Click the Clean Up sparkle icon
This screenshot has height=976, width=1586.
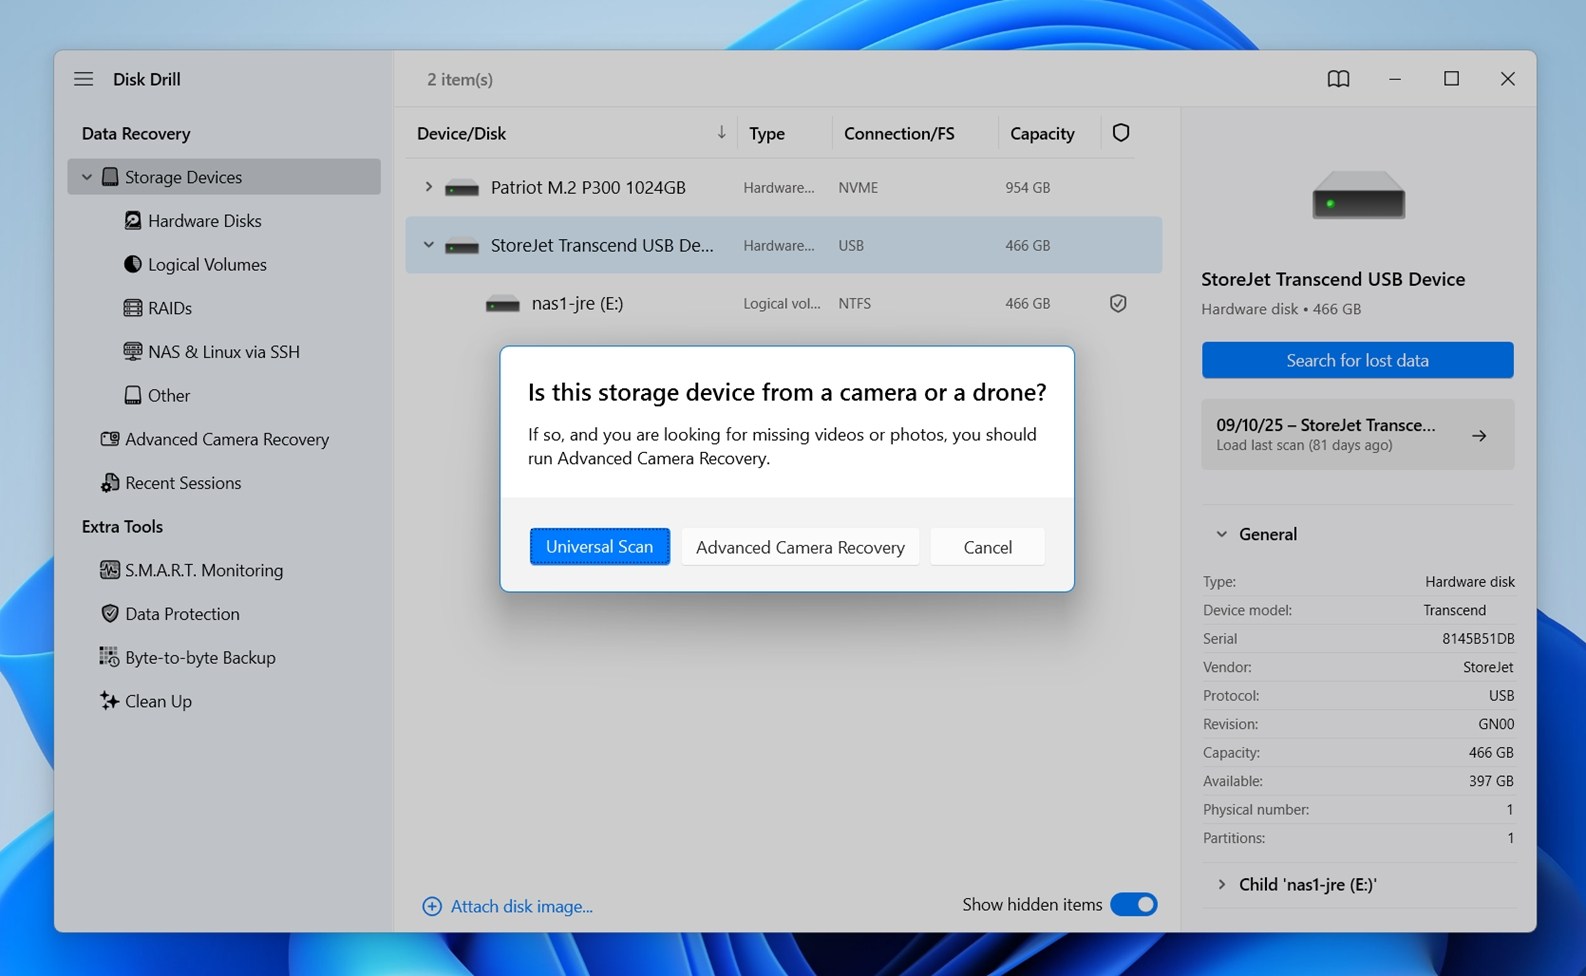click(109, 701)
